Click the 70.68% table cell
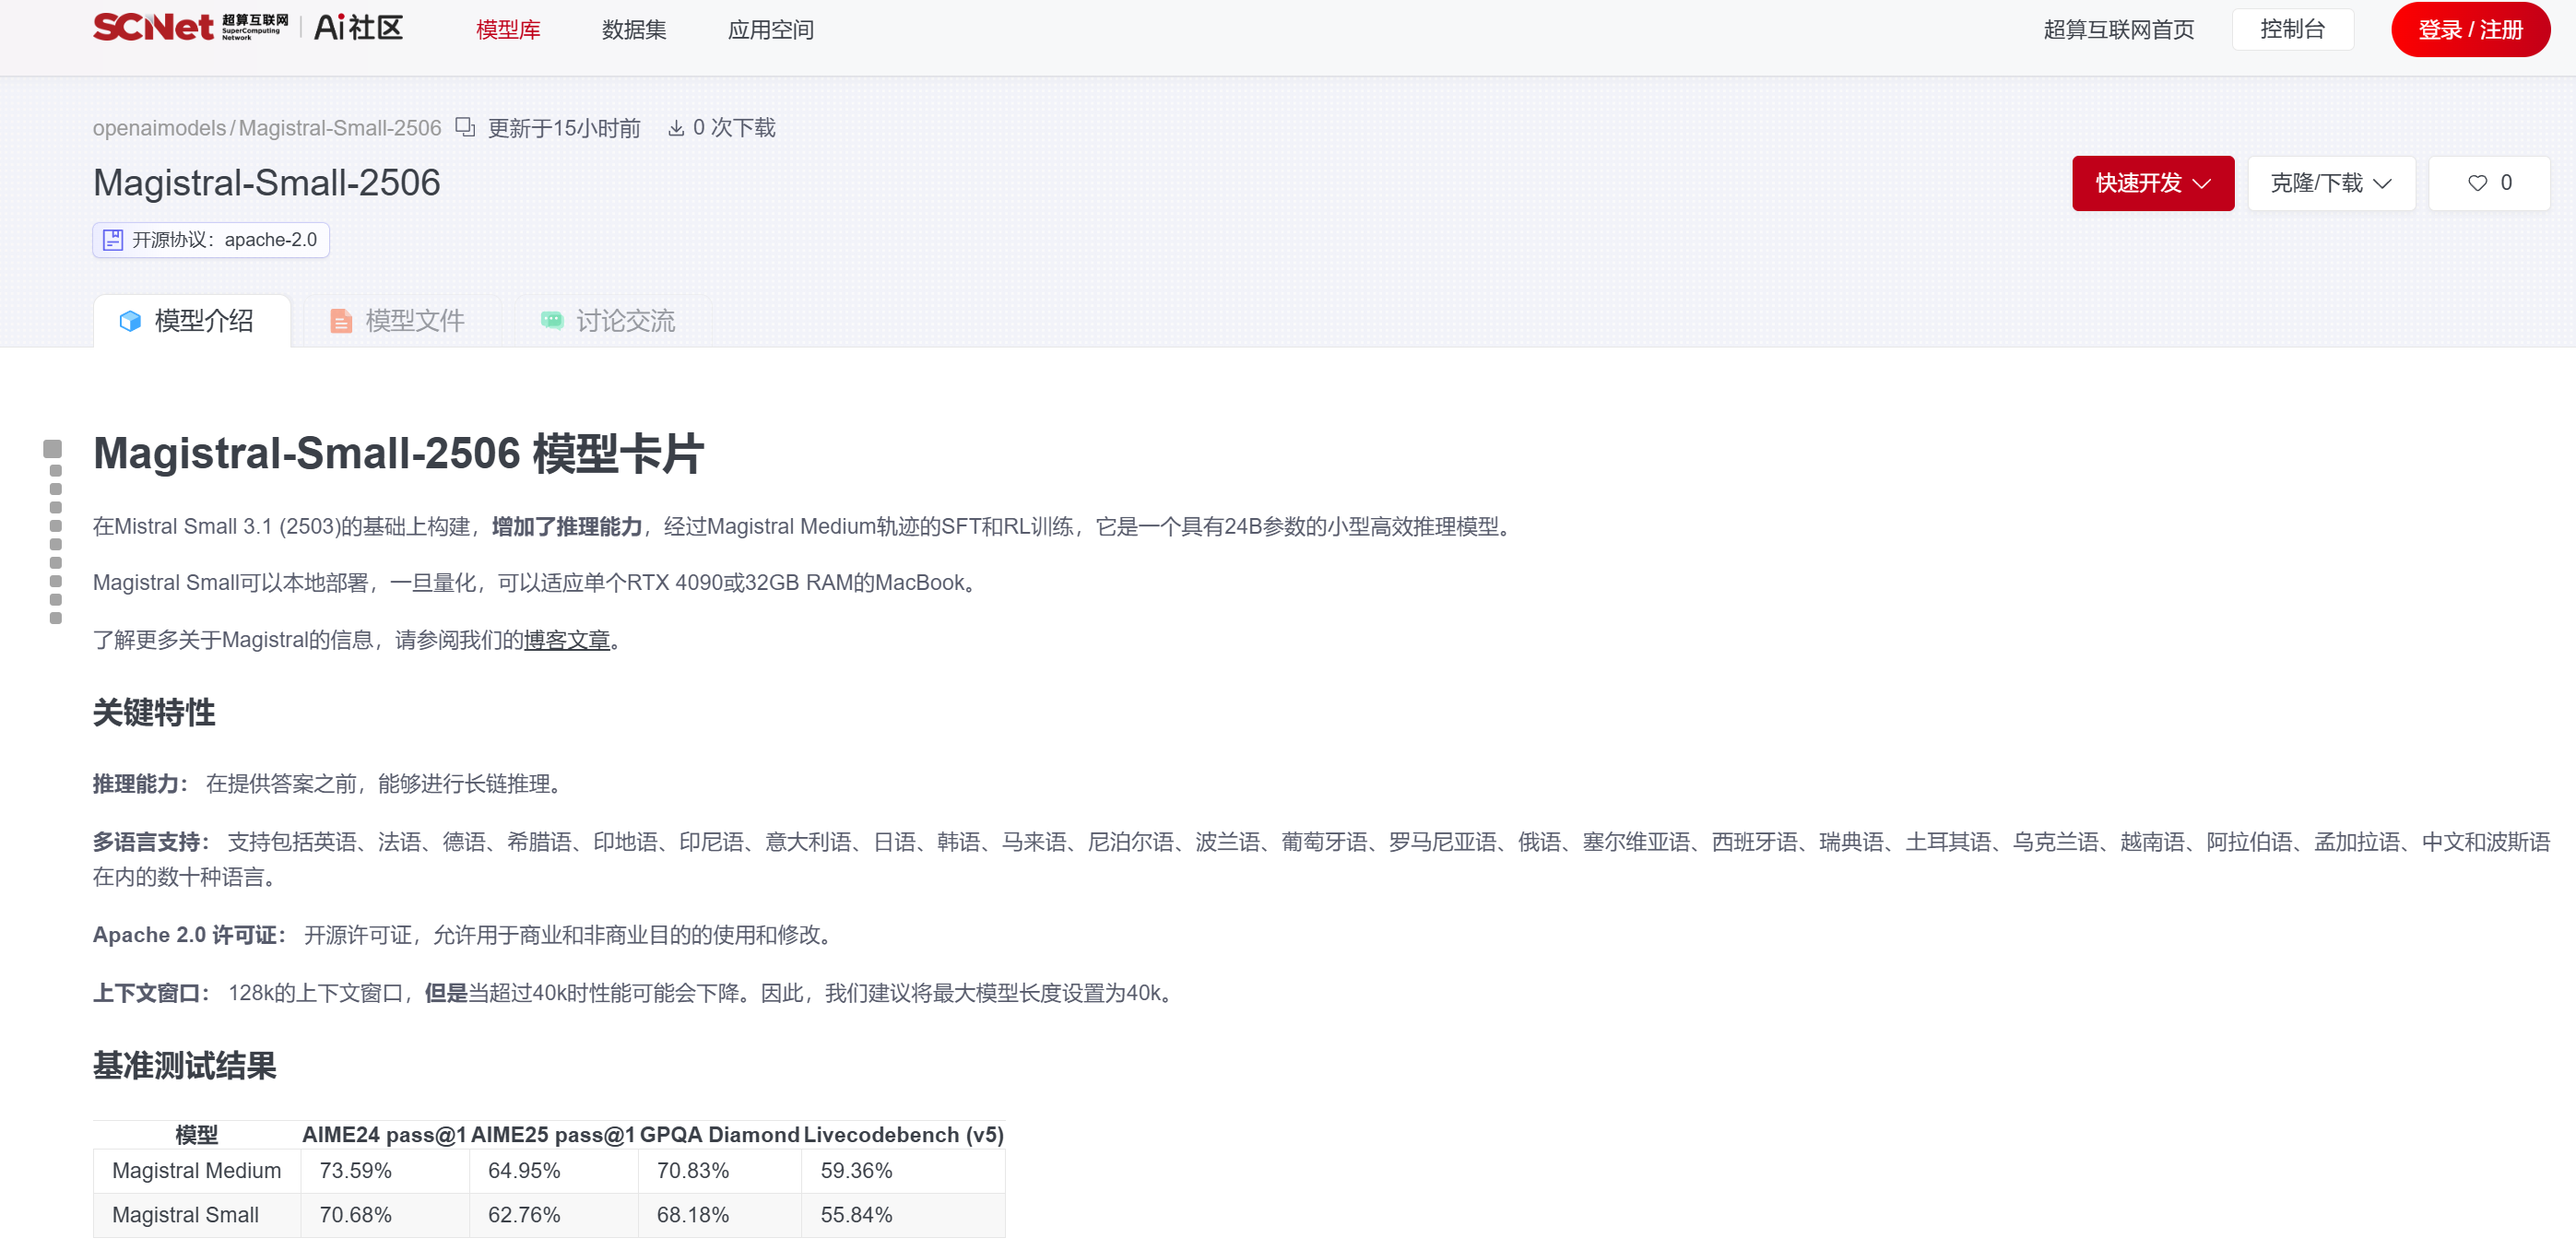This screenshot has height=1250, width=2576. 385,1215
